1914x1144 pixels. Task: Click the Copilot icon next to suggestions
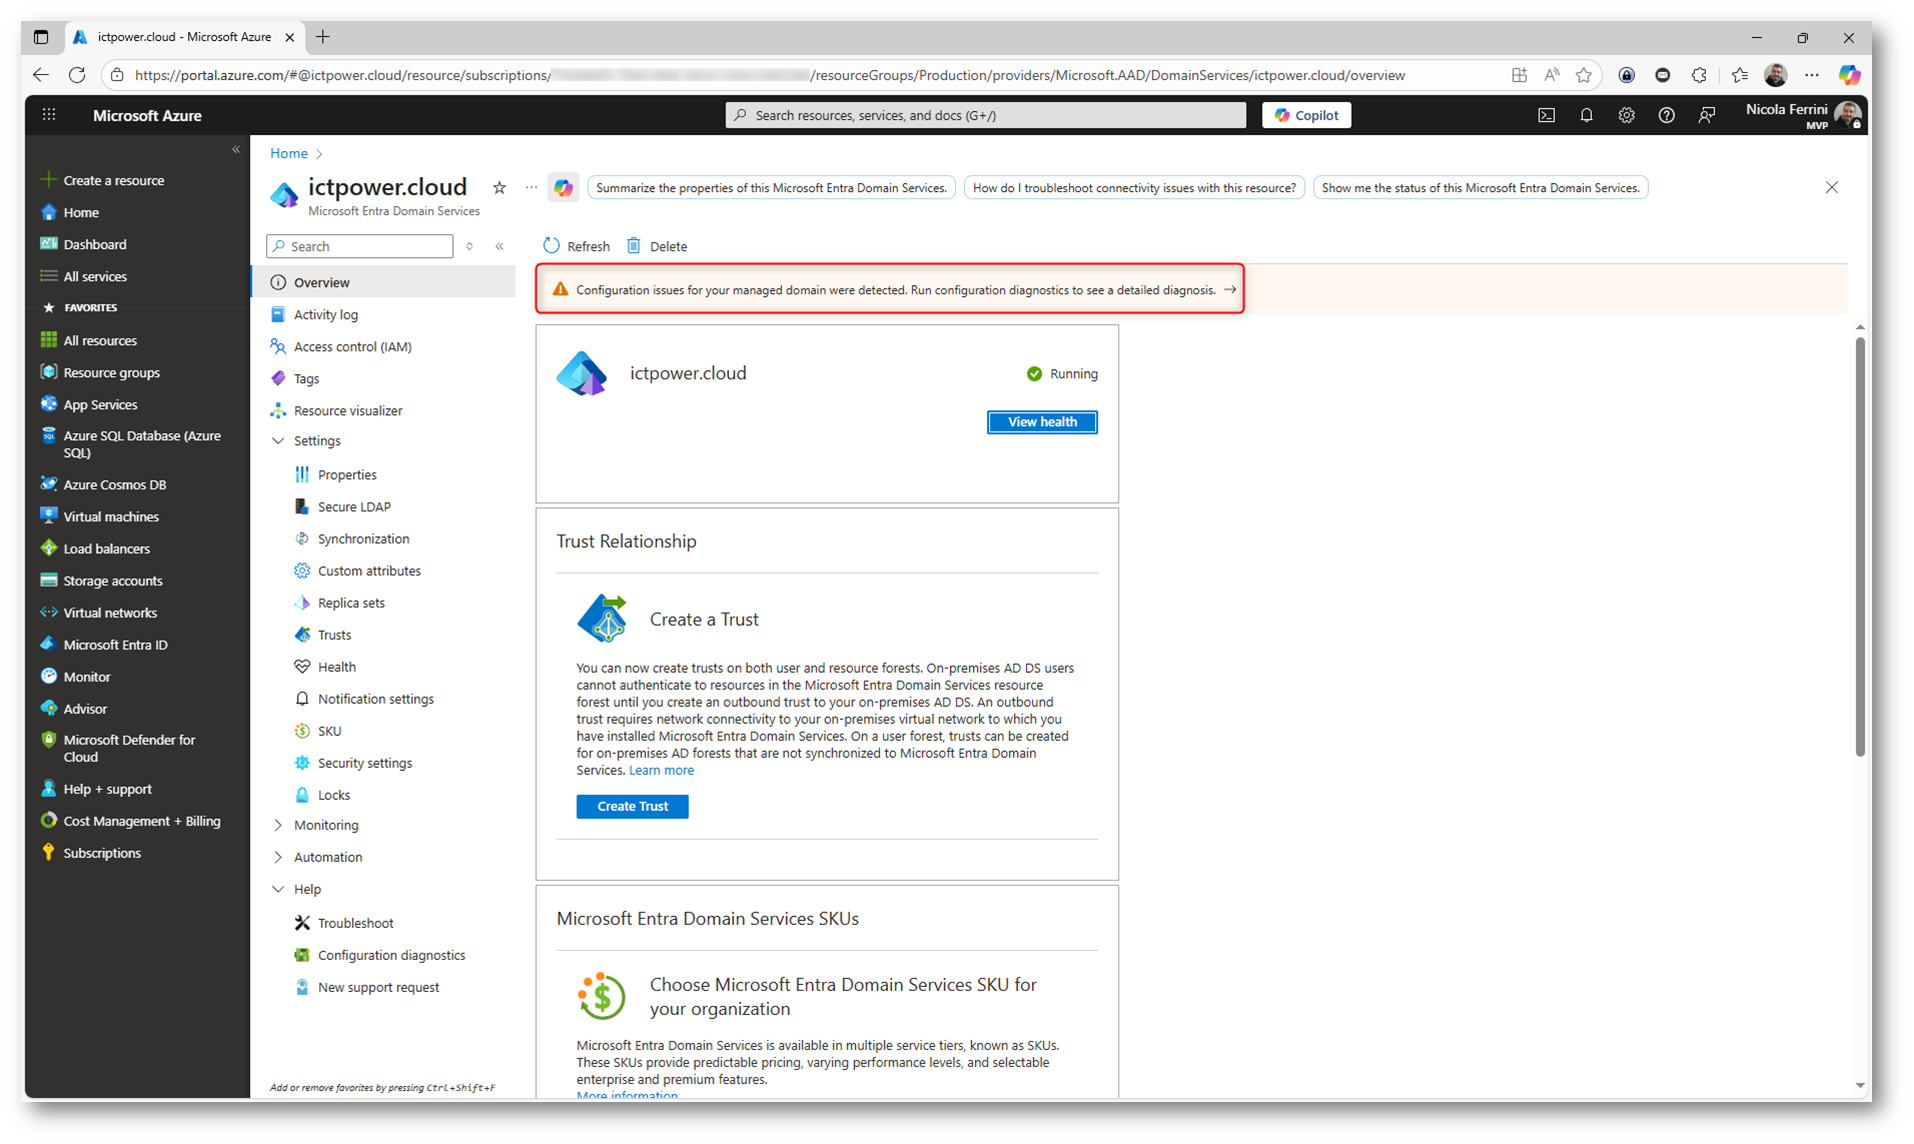click(x=563, y=187)
